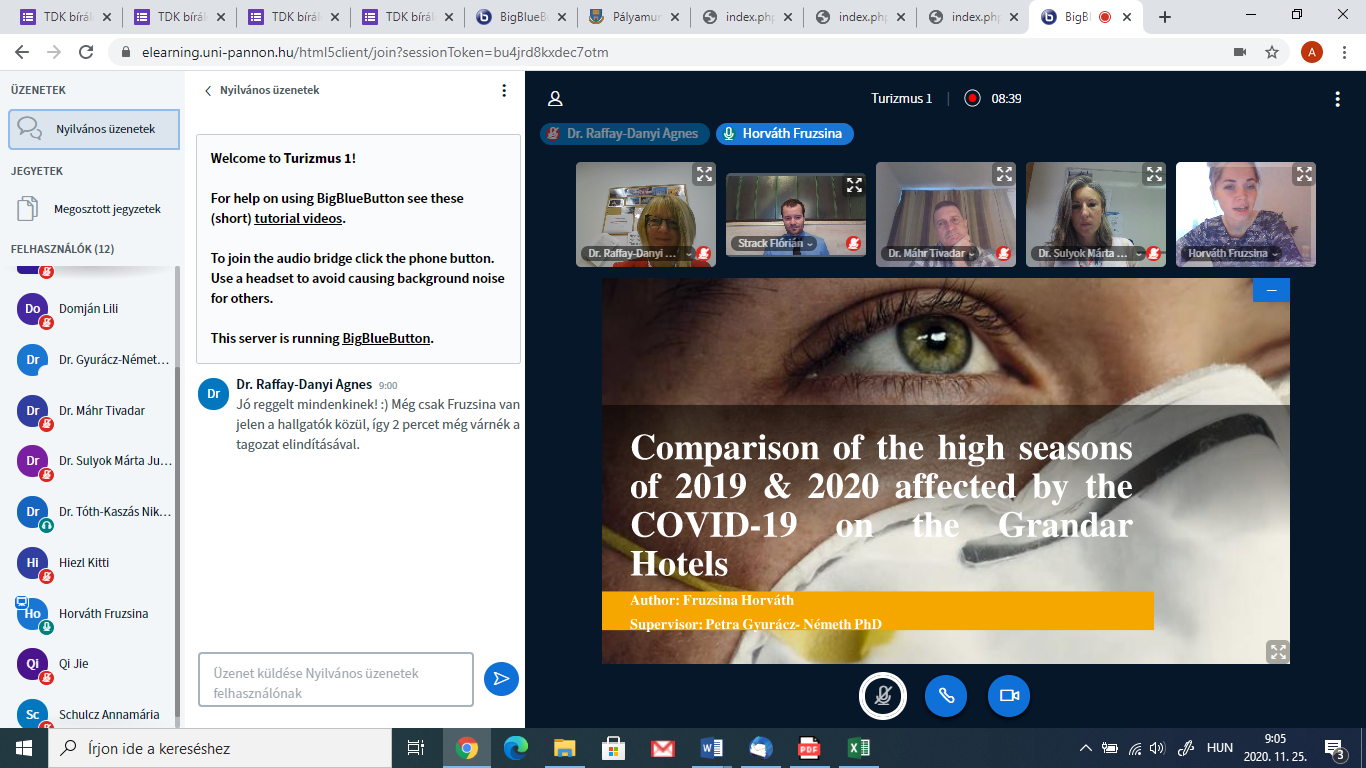Viewport: 1366px width, 768px height.
Task: Share webcam using the camera button
Action: point(1008,696)
